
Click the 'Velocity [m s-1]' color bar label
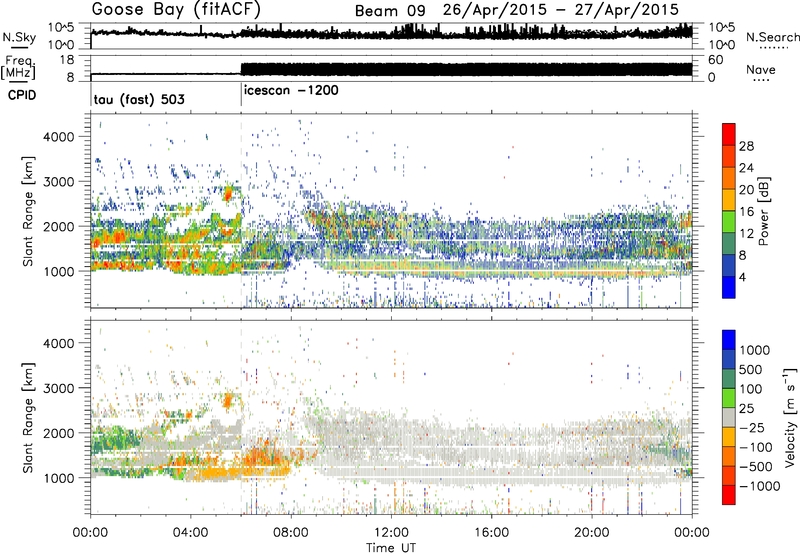point(790,417)
